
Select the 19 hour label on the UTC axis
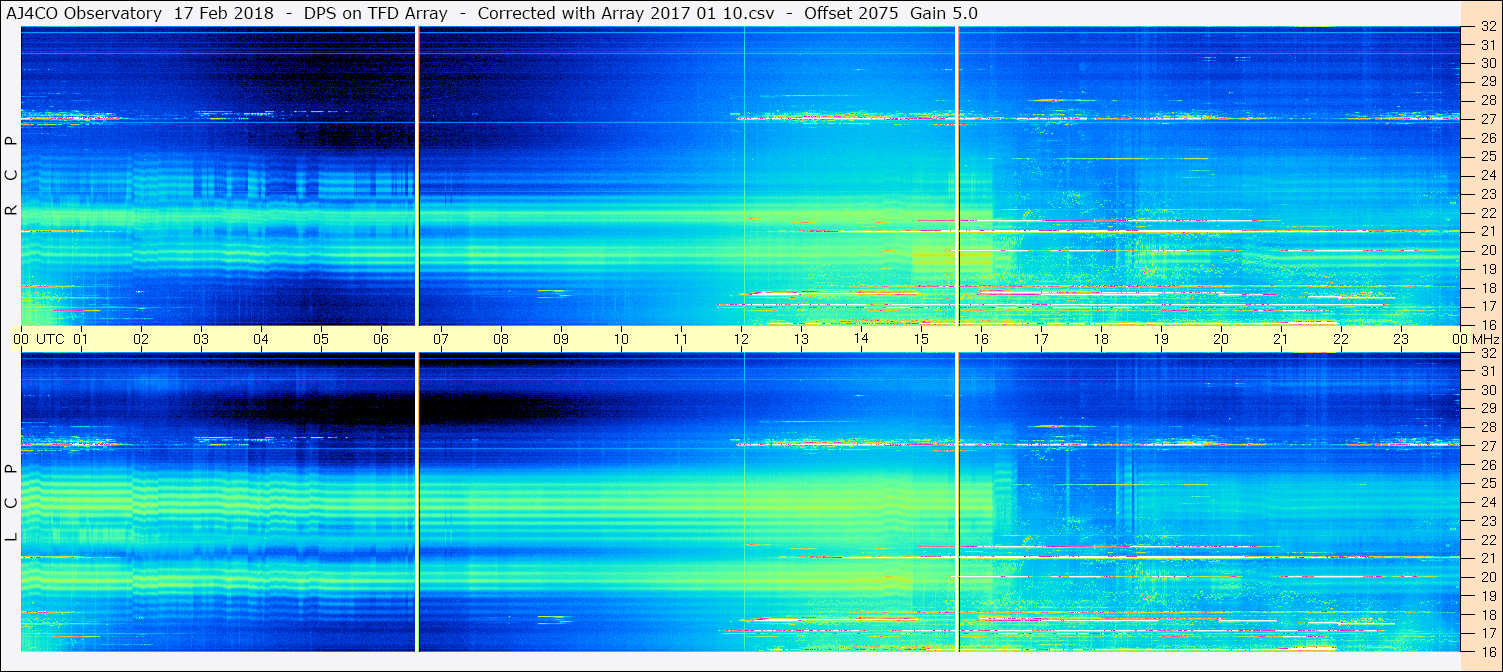[x=1161, y=339]
